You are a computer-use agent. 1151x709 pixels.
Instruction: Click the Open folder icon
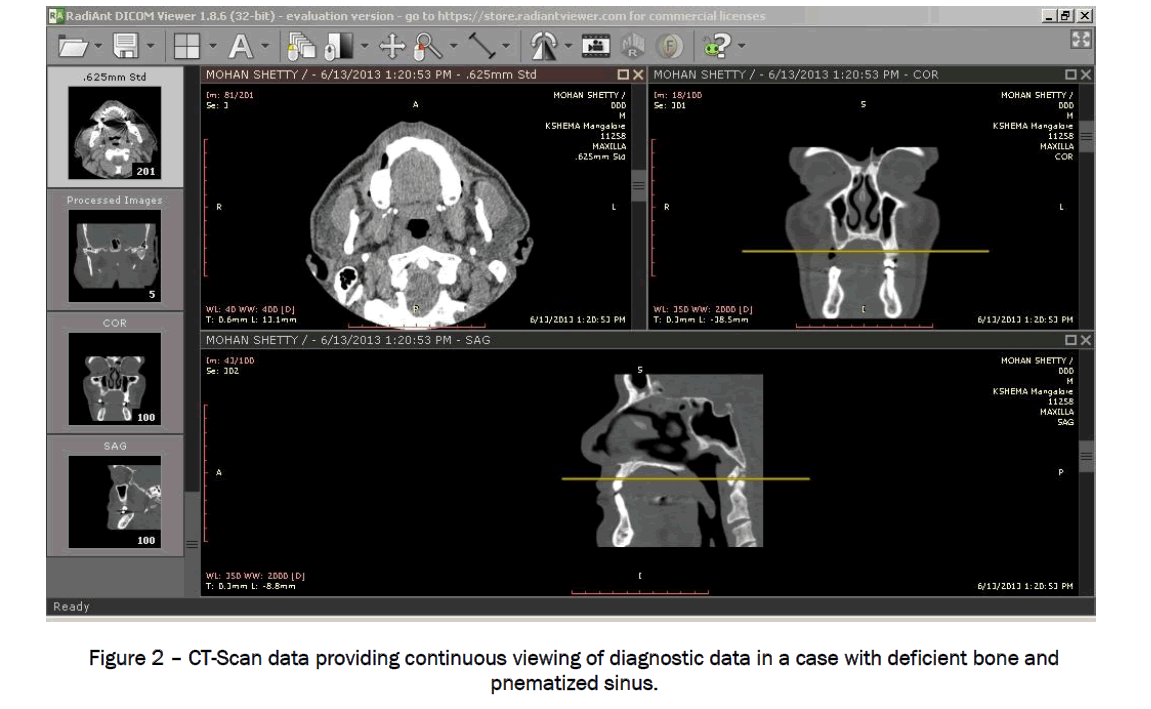coord(73,45)
